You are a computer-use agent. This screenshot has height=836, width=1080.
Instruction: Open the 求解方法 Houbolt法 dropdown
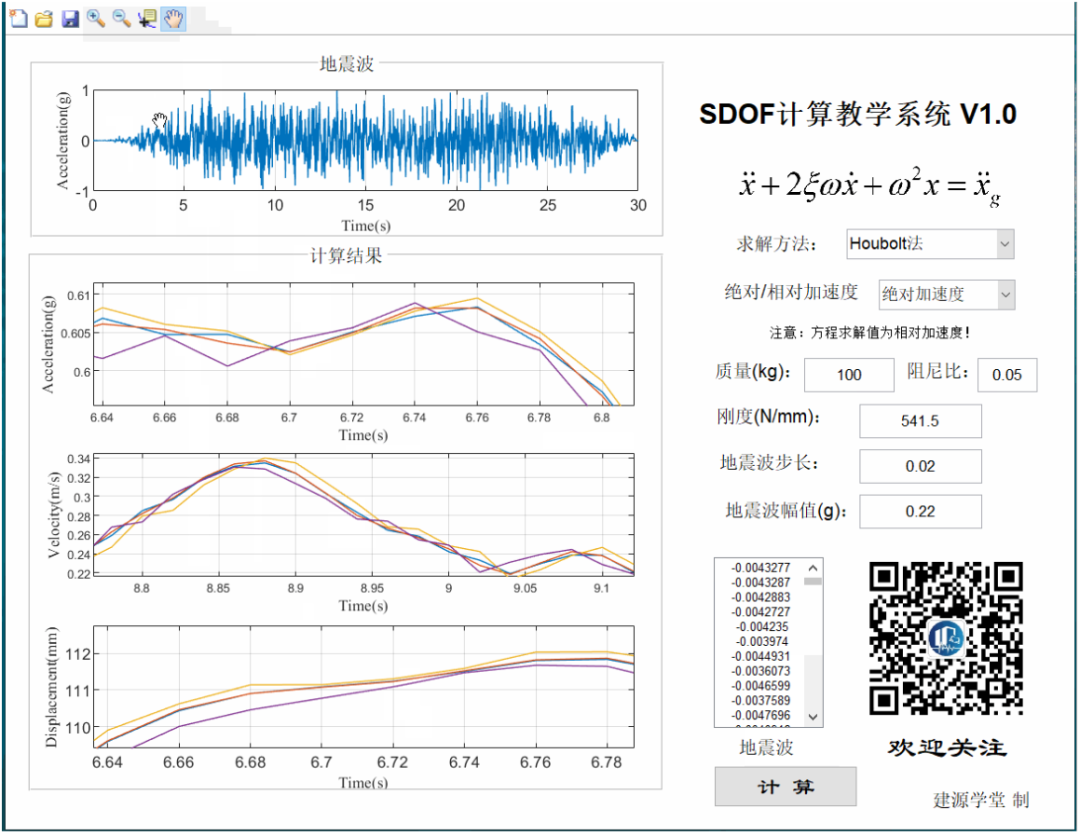click(930, 244)
